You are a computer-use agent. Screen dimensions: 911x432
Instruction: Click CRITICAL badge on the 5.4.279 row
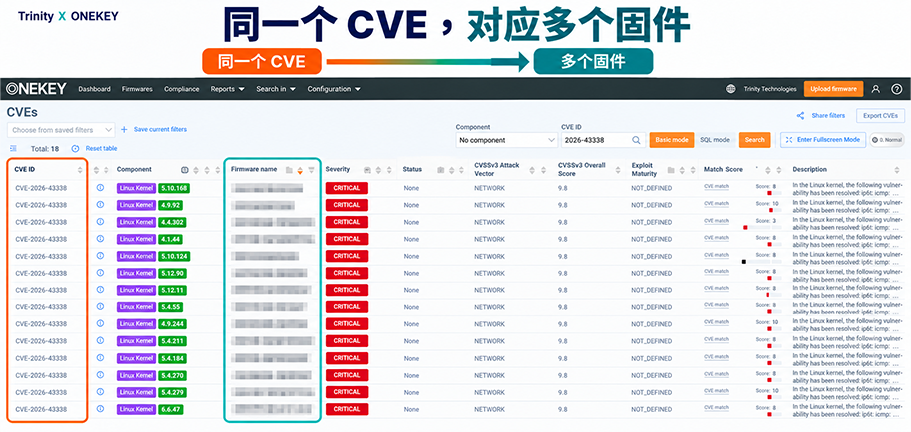click(347, 392)
